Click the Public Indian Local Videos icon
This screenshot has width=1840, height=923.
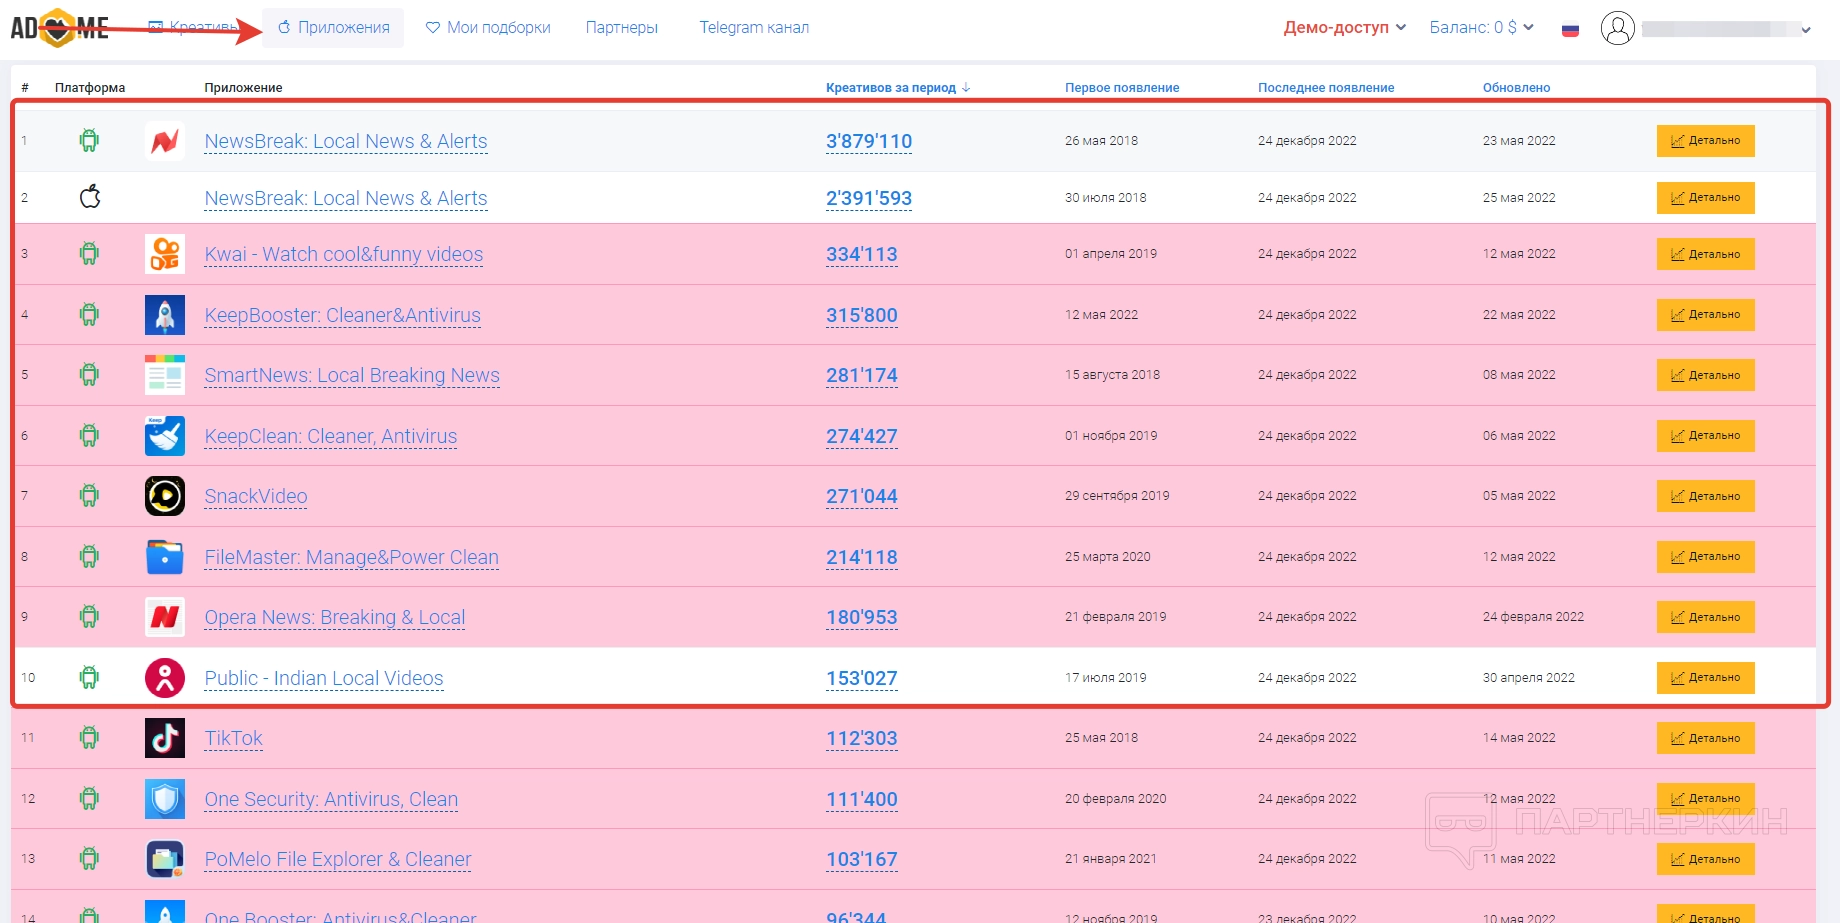tap(165, 678)
